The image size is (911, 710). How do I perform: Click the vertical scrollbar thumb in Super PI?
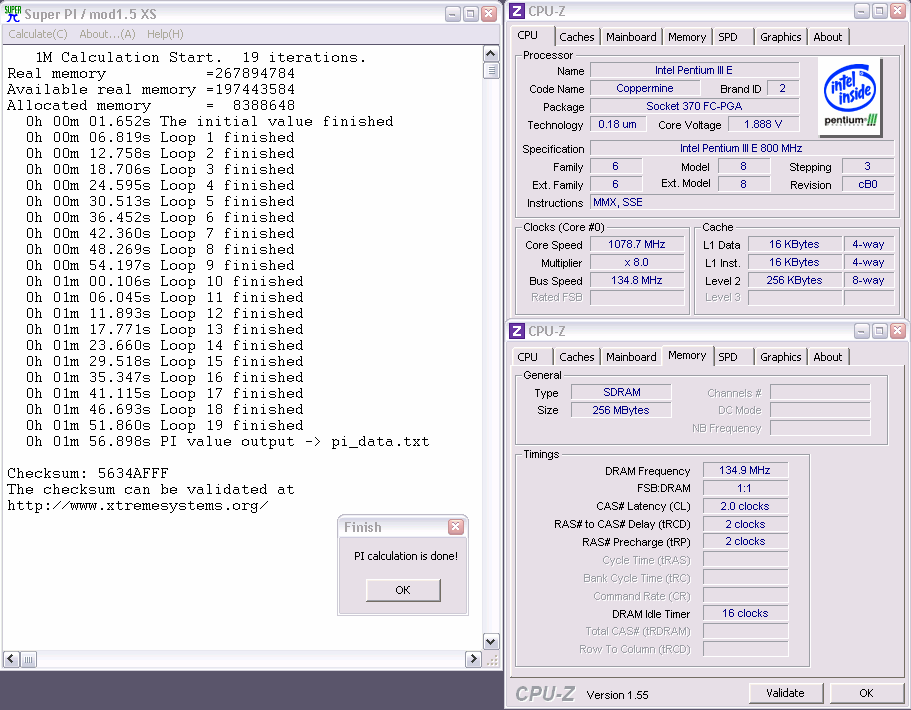[491, 70]
